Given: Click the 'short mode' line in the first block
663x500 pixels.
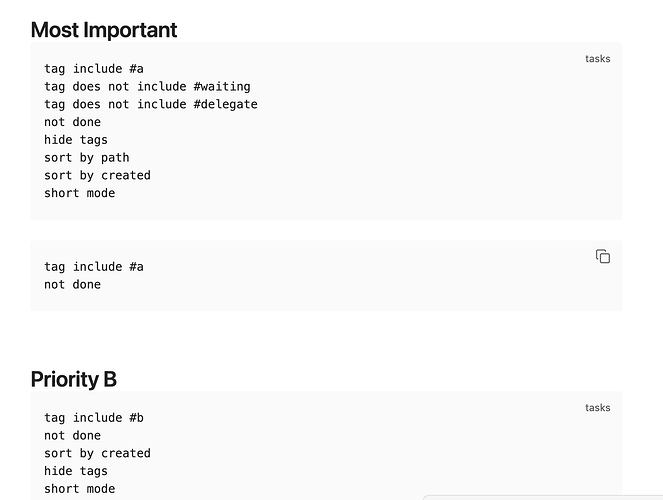Looking at the screenshot, I should point(79,193).
